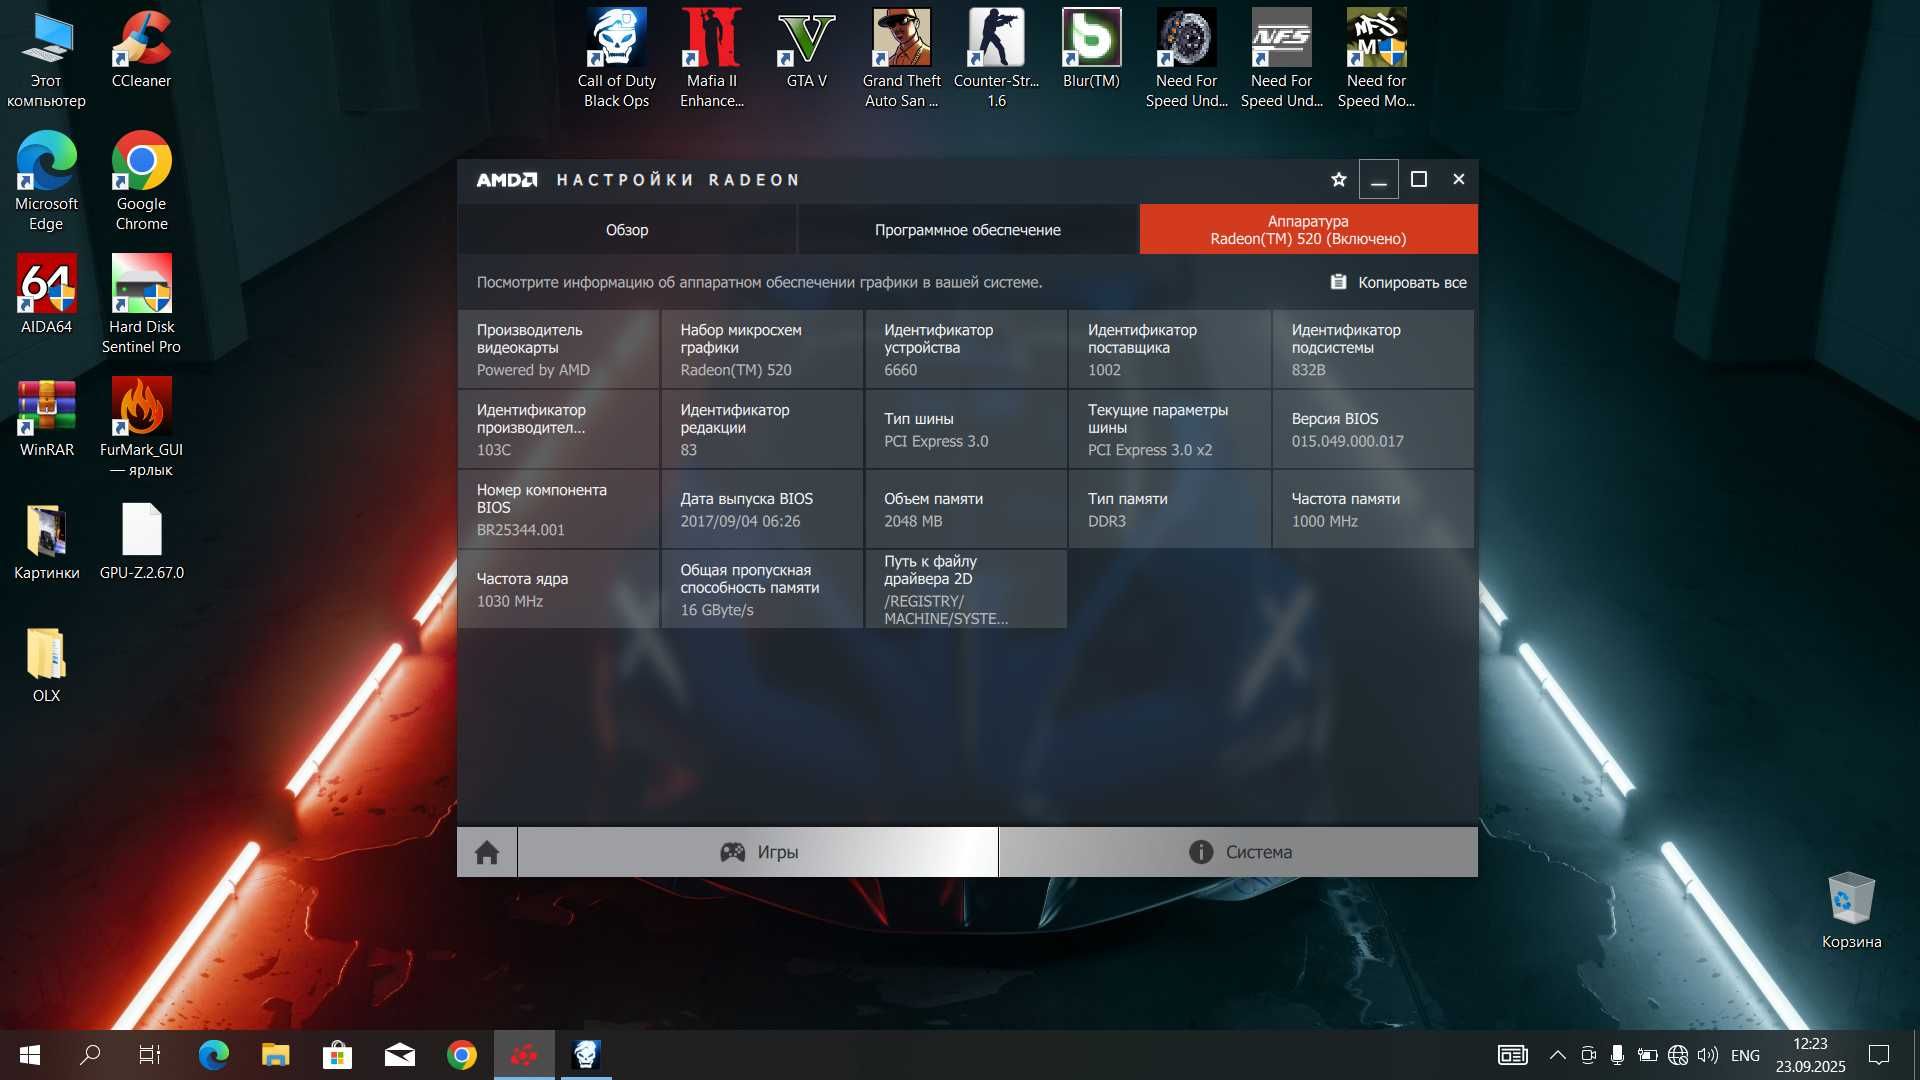Select the Grand Theft Auto San icon

click(x=901, y=58)
